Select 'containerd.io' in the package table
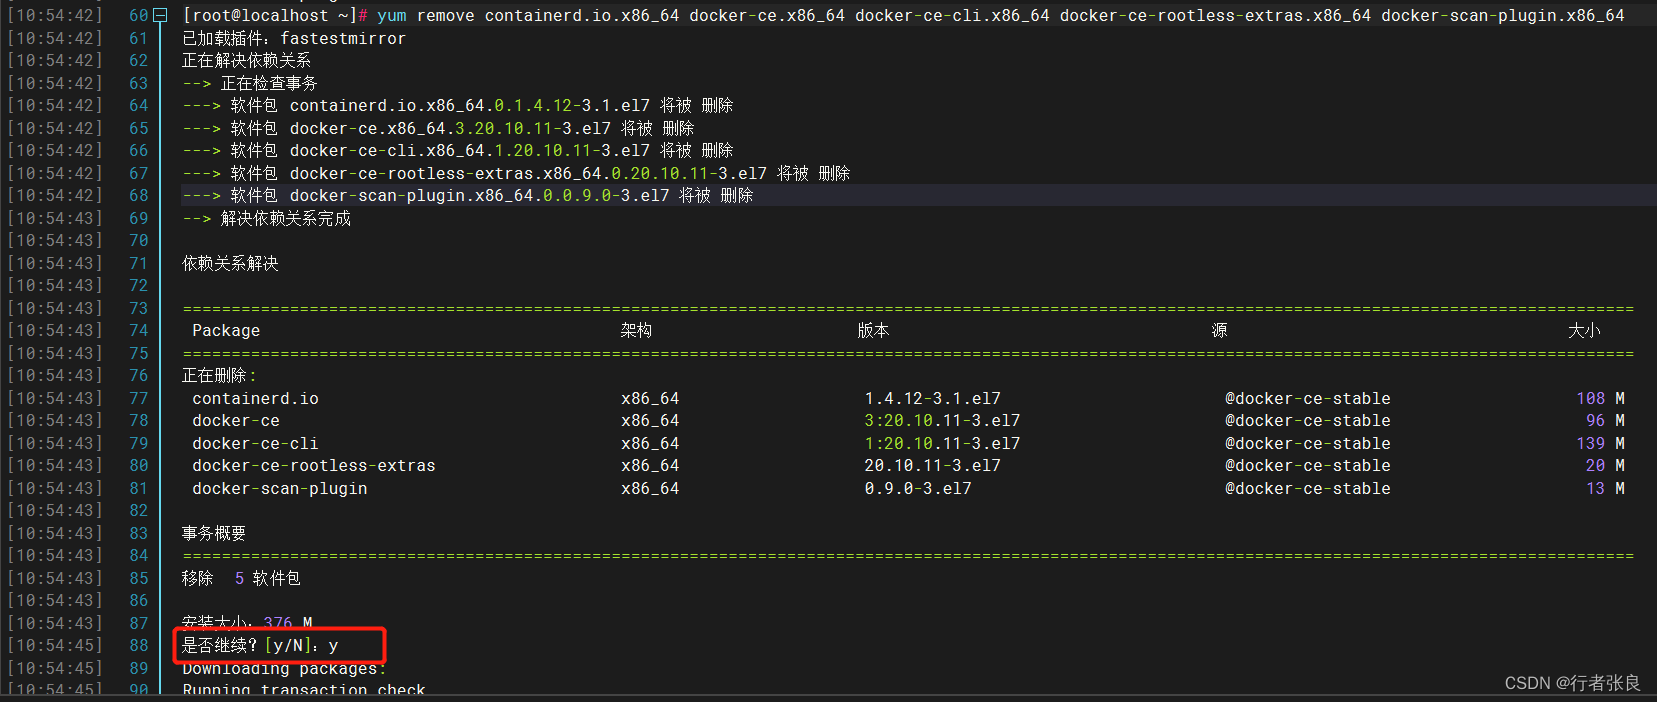This screenshot has height=702, width=1657. point(256,399)
